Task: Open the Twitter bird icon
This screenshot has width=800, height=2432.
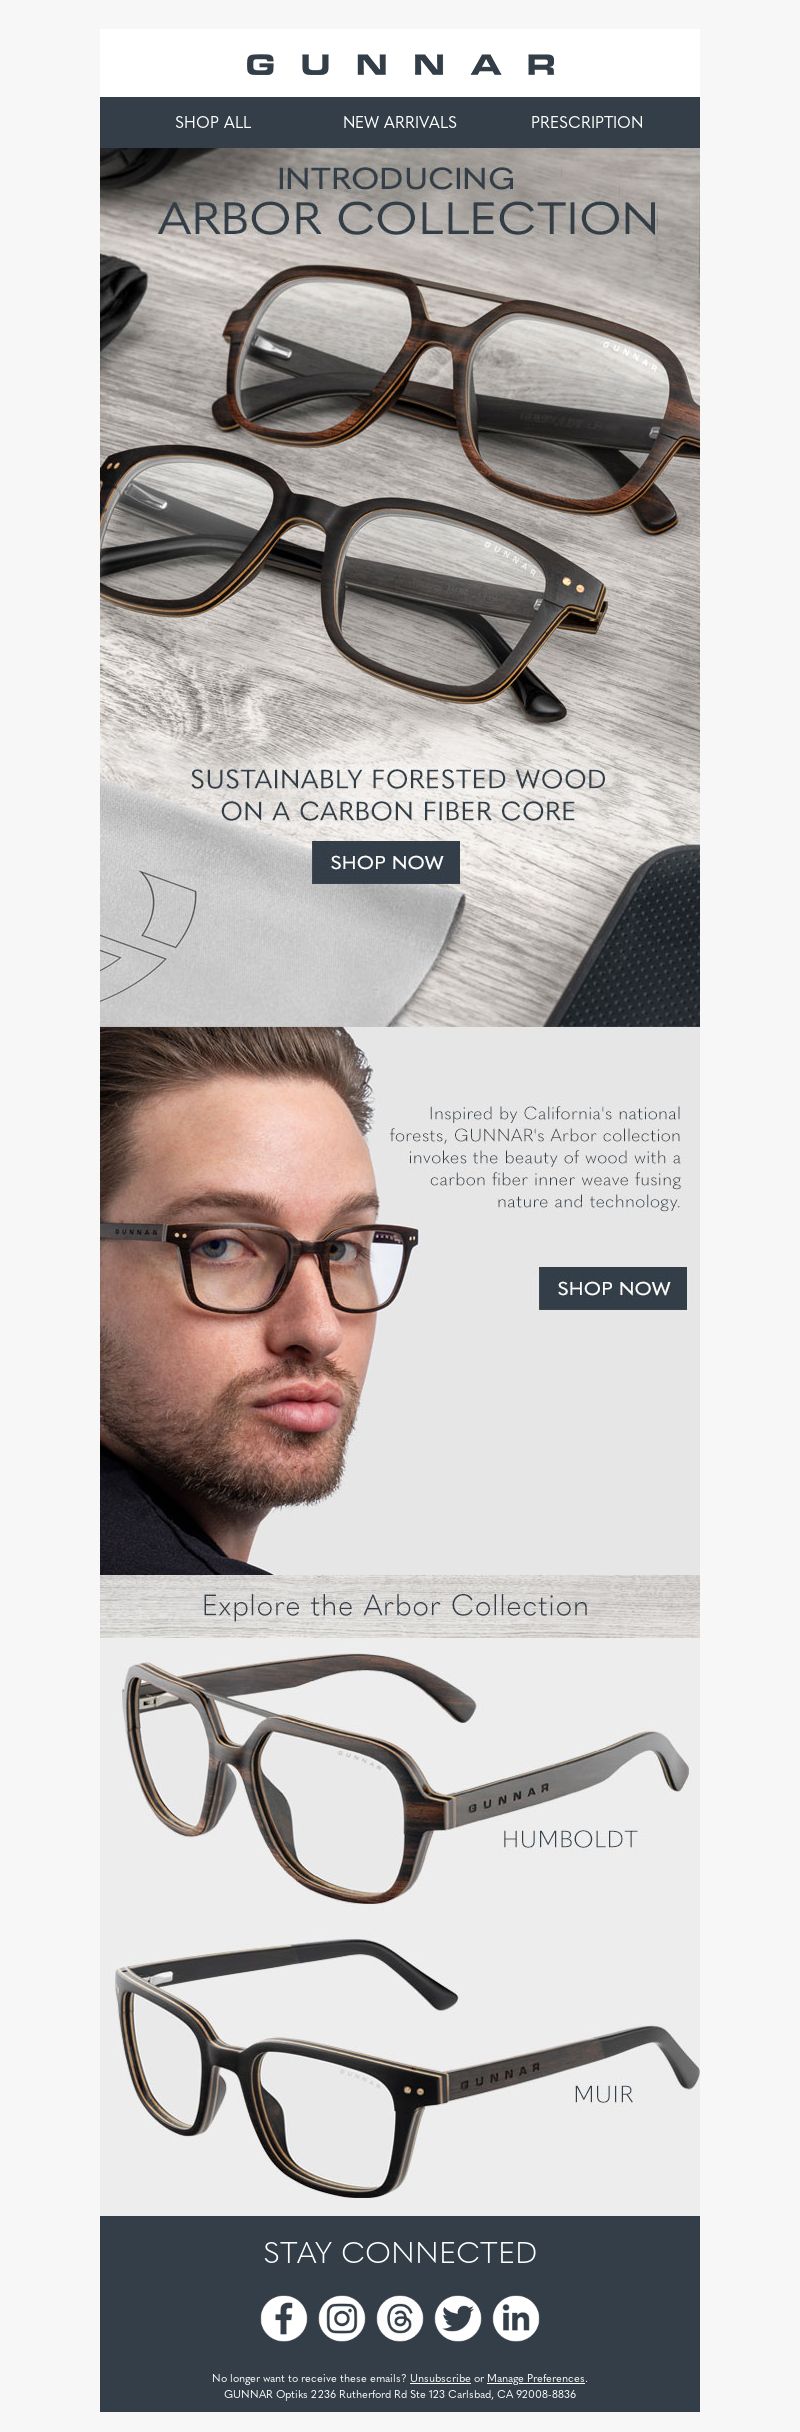Action: tap(458, 2317)
